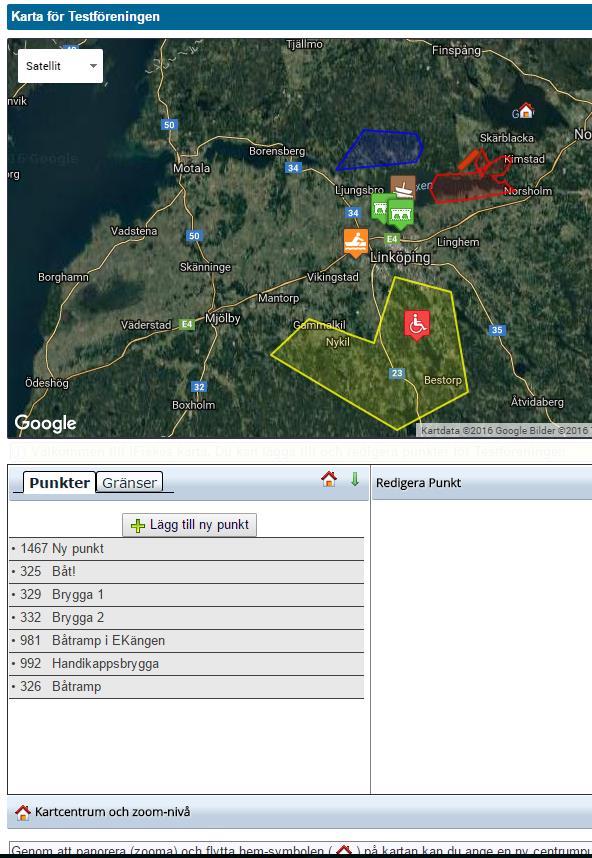Click the house home symbol on the map
Screen dimensions: 592x858
click(x=526, y=111)
